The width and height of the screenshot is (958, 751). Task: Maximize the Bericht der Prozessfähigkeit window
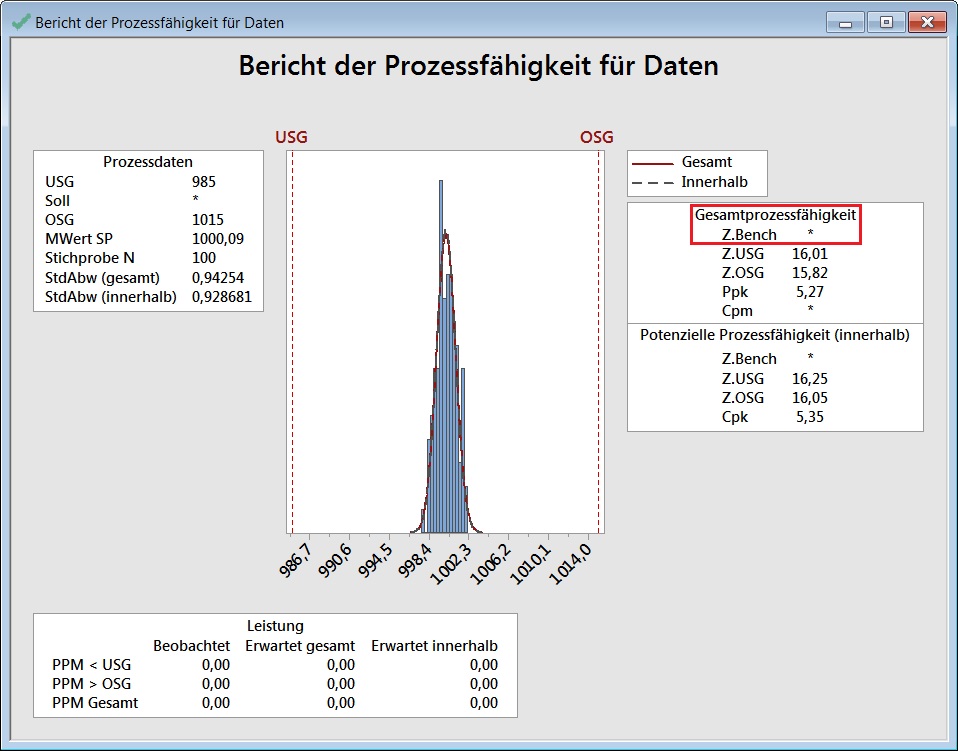tap(886, 23)
